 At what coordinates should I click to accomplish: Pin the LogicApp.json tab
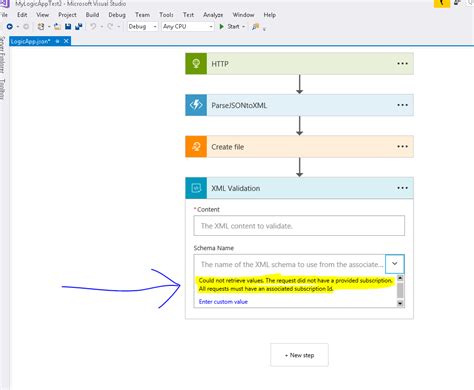[x=57, y=41]
